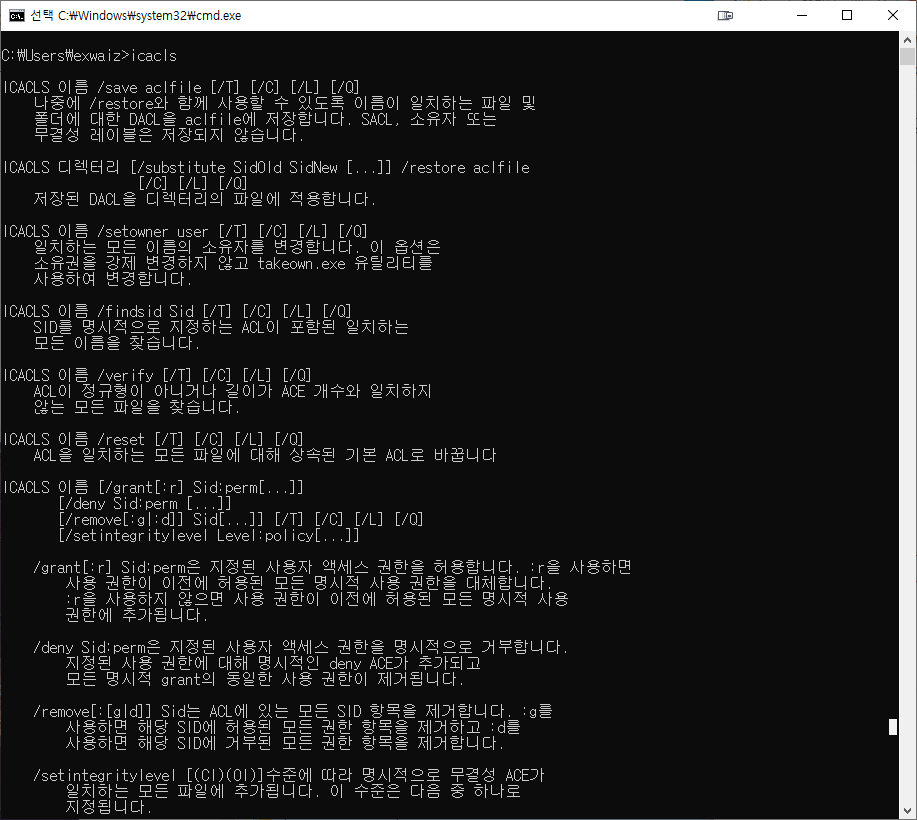Click '/substitute SidOld SidNew' text
The width and height of the screenshot is (917, 820).
[235, 167]
